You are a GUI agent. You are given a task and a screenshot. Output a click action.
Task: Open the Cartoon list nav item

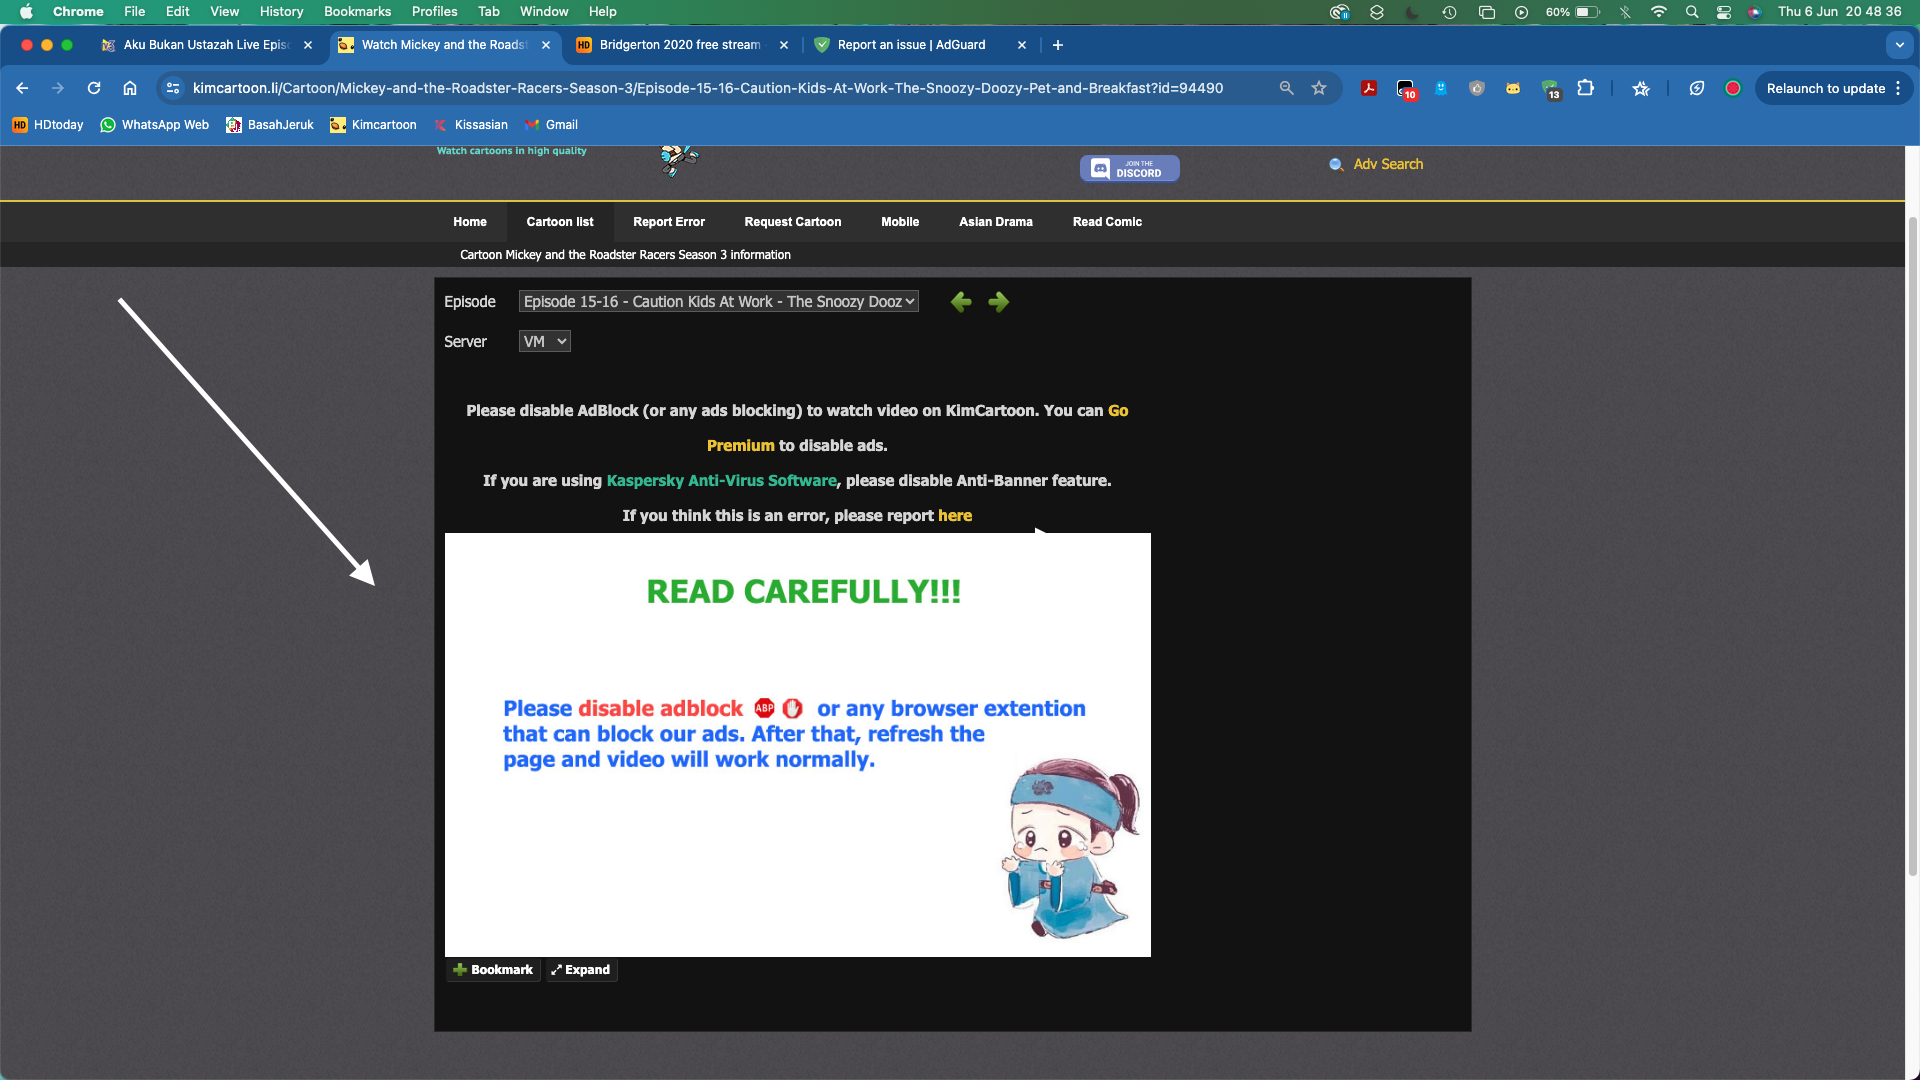[x=559, y=222]
